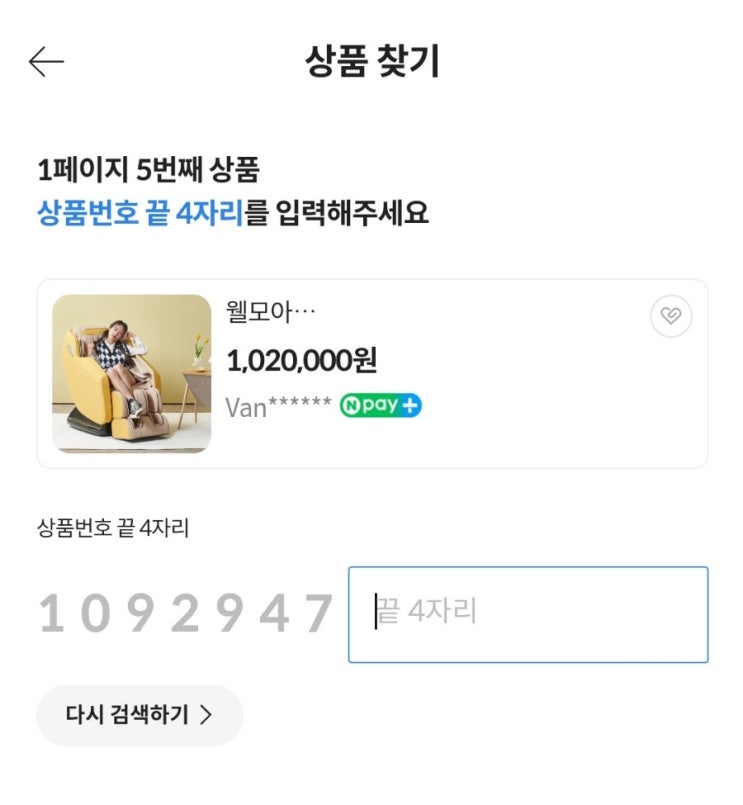Go back using the left arrow

46,62
